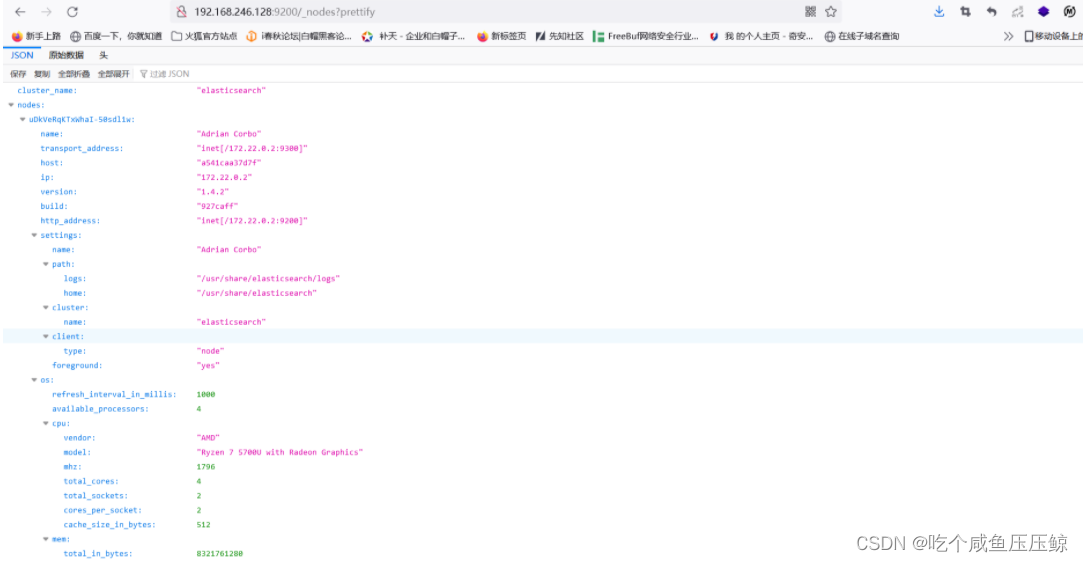This screenshot has height=562, width=1083.
Task: Select the home path value
Action: coord(257,293)
